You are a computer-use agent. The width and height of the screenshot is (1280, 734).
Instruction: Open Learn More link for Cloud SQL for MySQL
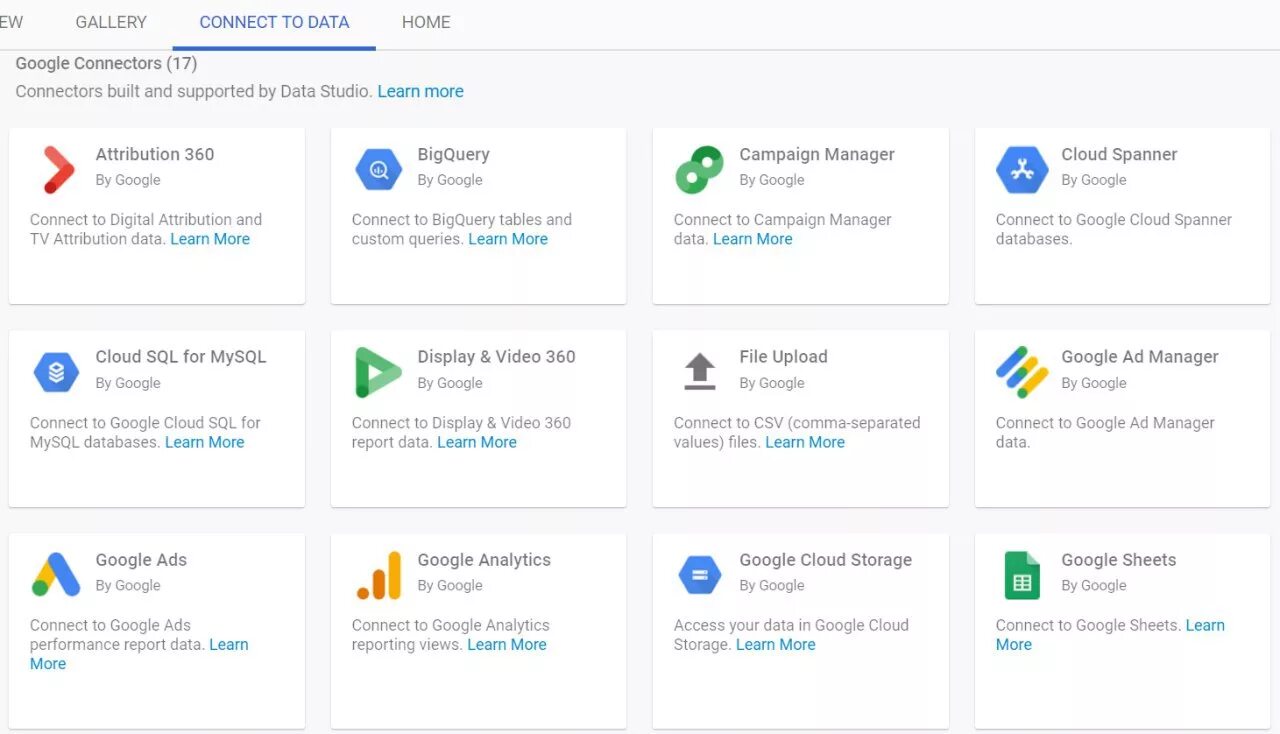point(205,442)
